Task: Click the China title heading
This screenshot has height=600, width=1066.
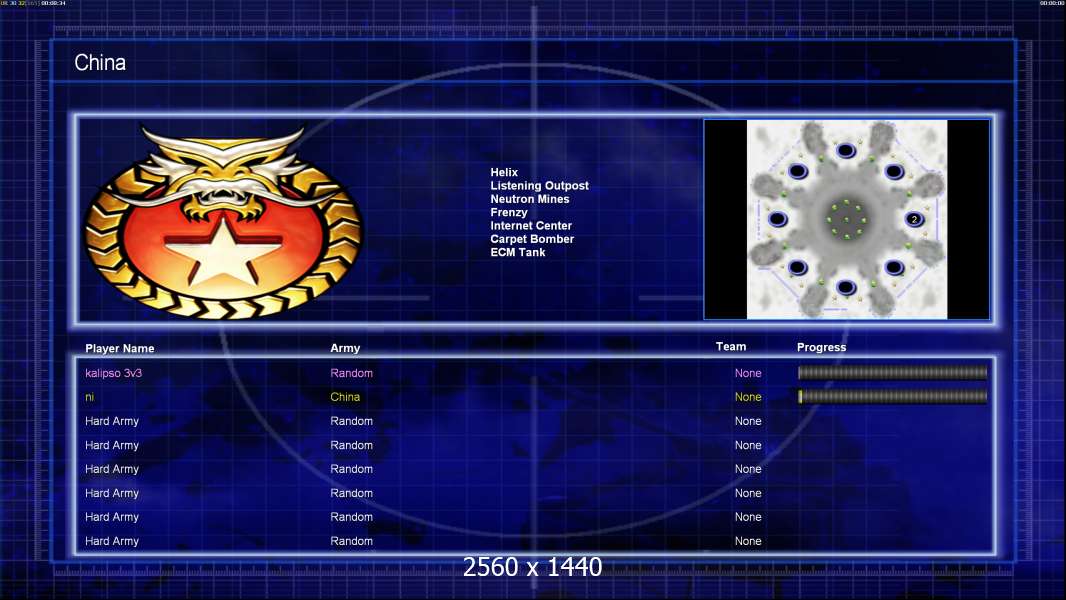Action: 100,63
